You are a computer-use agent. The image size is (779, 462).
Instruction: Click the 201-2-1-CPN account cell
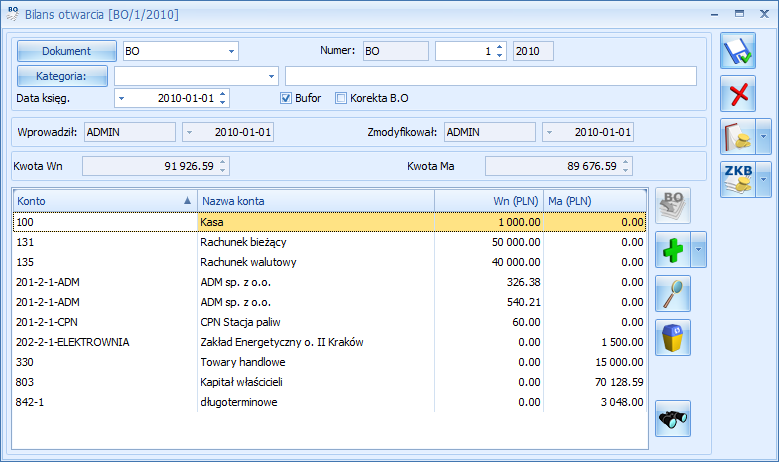[x=105, y=322]
